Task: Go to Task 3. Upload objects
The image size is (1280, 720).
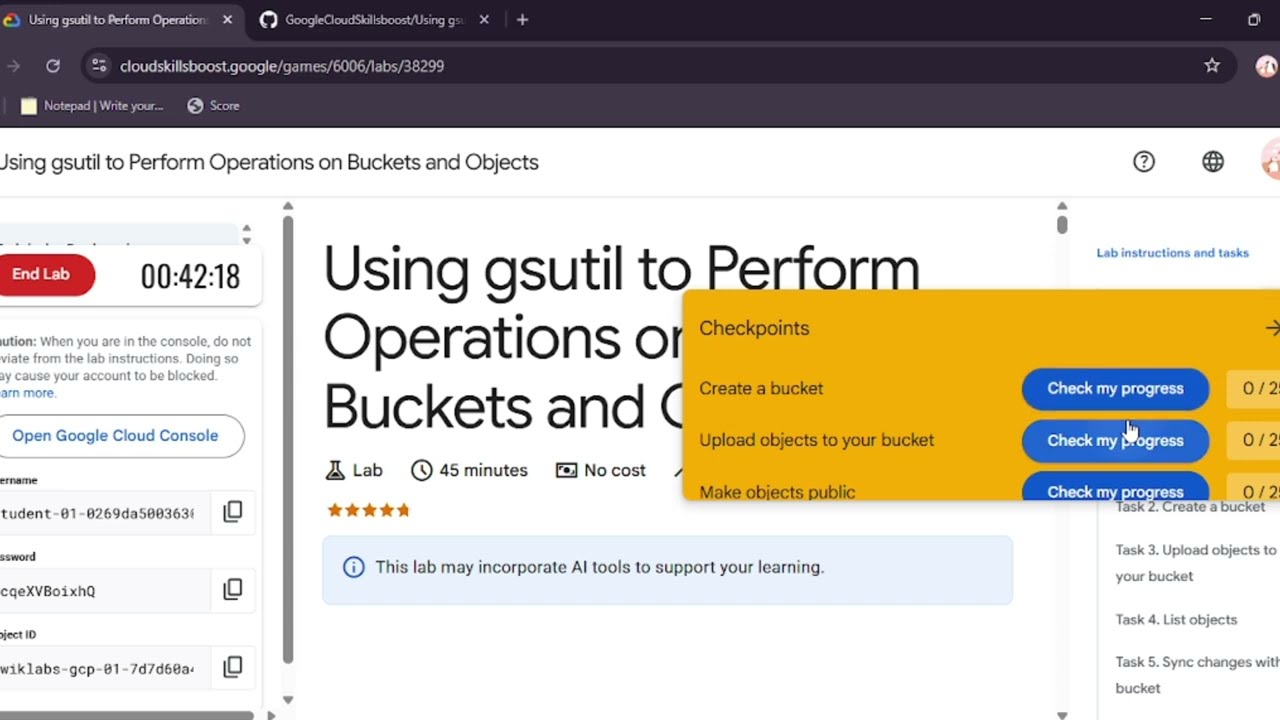Action: 1196,563
